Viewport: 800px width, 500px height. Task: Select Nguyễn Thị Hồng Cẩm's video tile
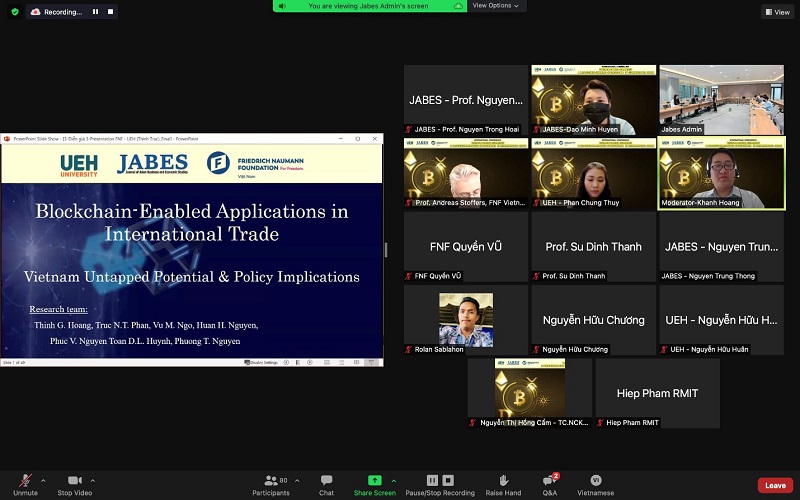(530, 393)
